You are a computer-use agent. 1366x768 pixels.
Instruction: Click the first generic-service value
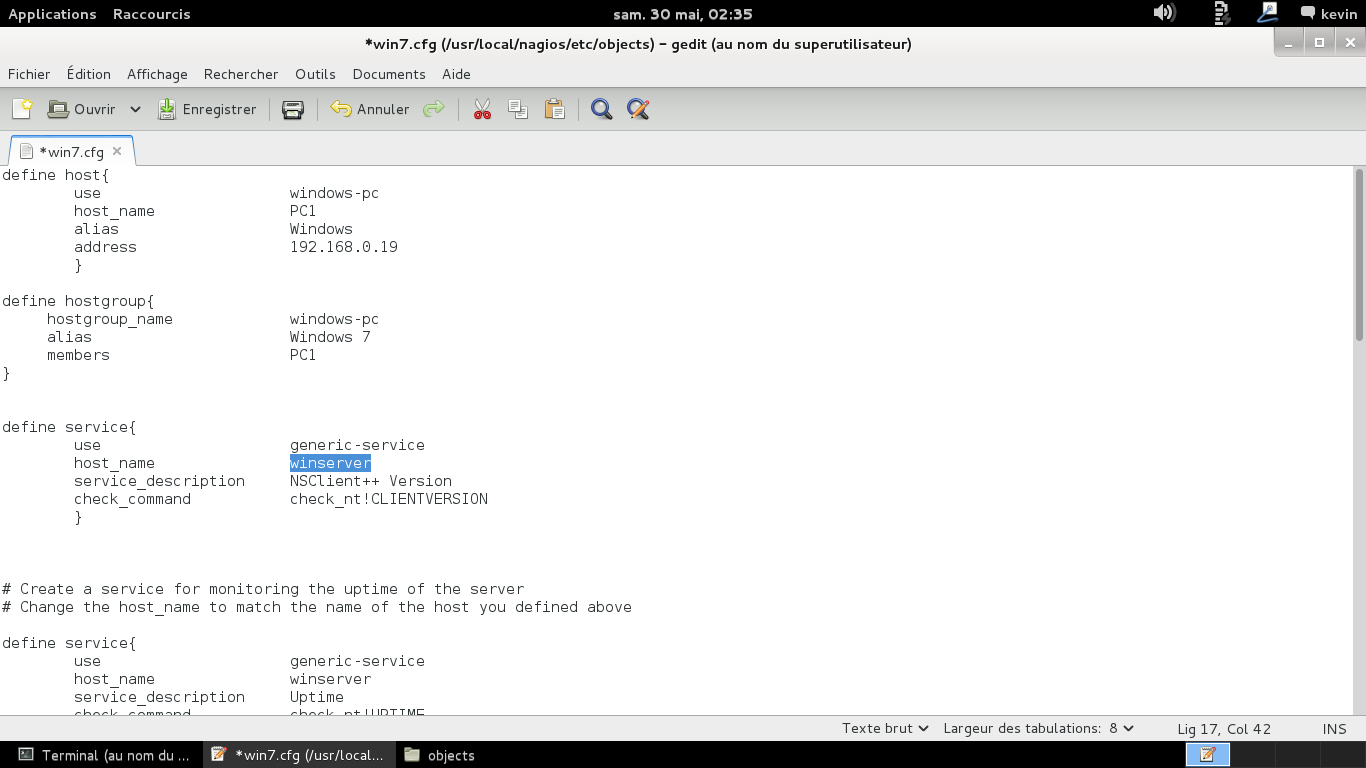pos(357,445)
